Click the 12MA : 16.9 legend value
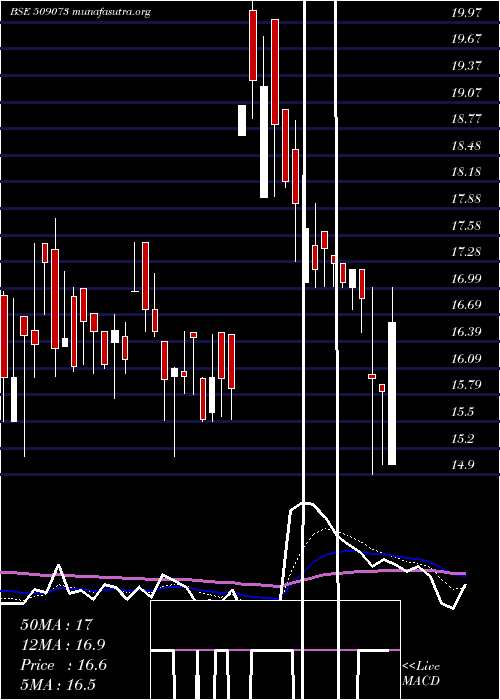Image resolution: width=500 pixels, height=700 pixels. 63,645
